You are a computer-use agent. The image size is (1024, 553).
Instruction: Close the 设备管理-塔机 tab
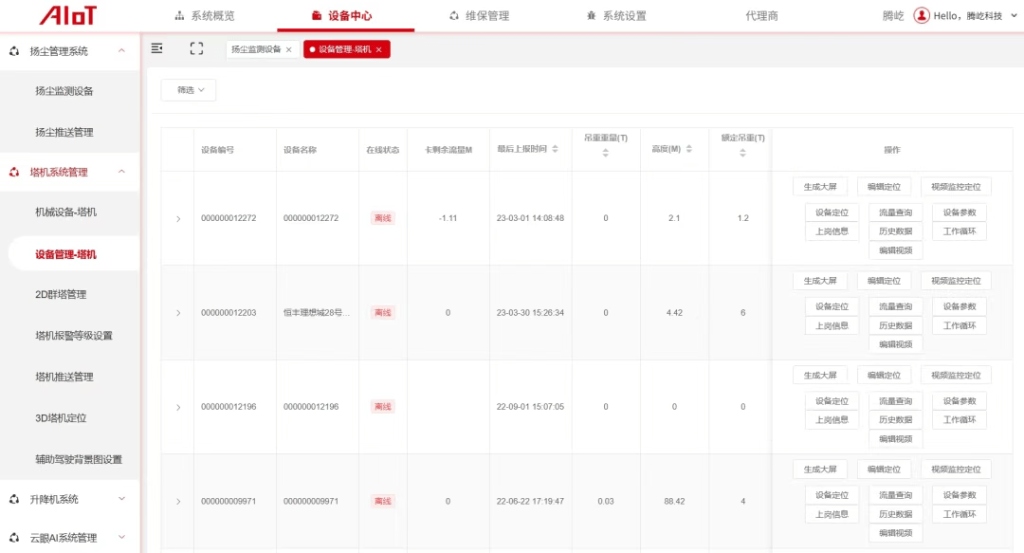coord(379,49)
